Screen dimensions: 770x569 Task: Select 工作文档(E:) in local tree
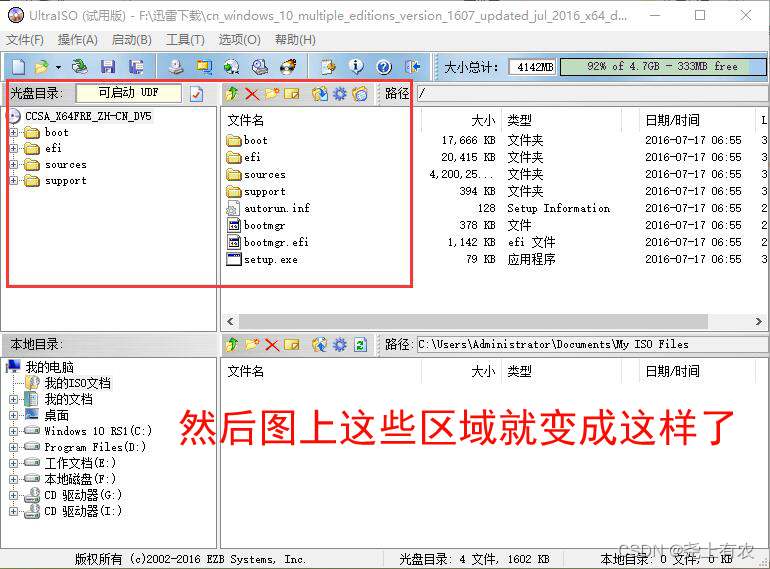click(x=80, y=463)
